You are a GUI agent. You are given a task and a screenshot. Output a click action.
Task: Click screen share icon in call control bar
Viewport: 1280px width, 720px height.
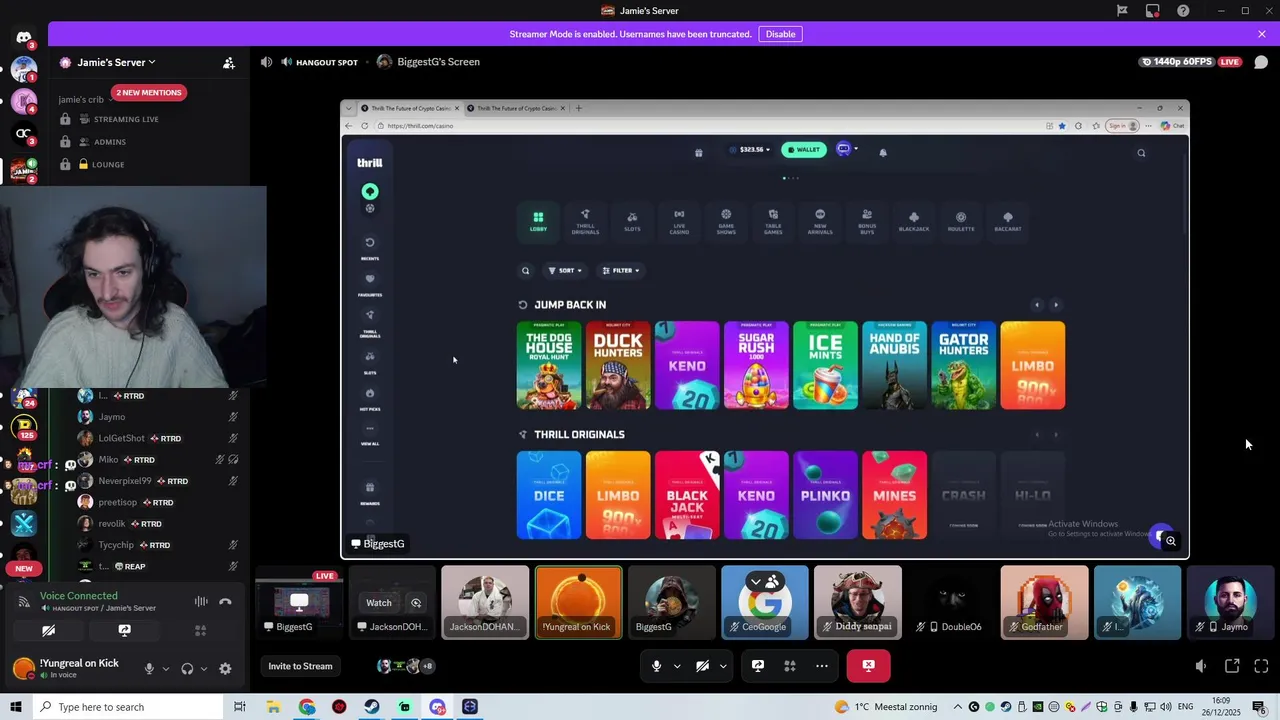[x=758, y=666]
